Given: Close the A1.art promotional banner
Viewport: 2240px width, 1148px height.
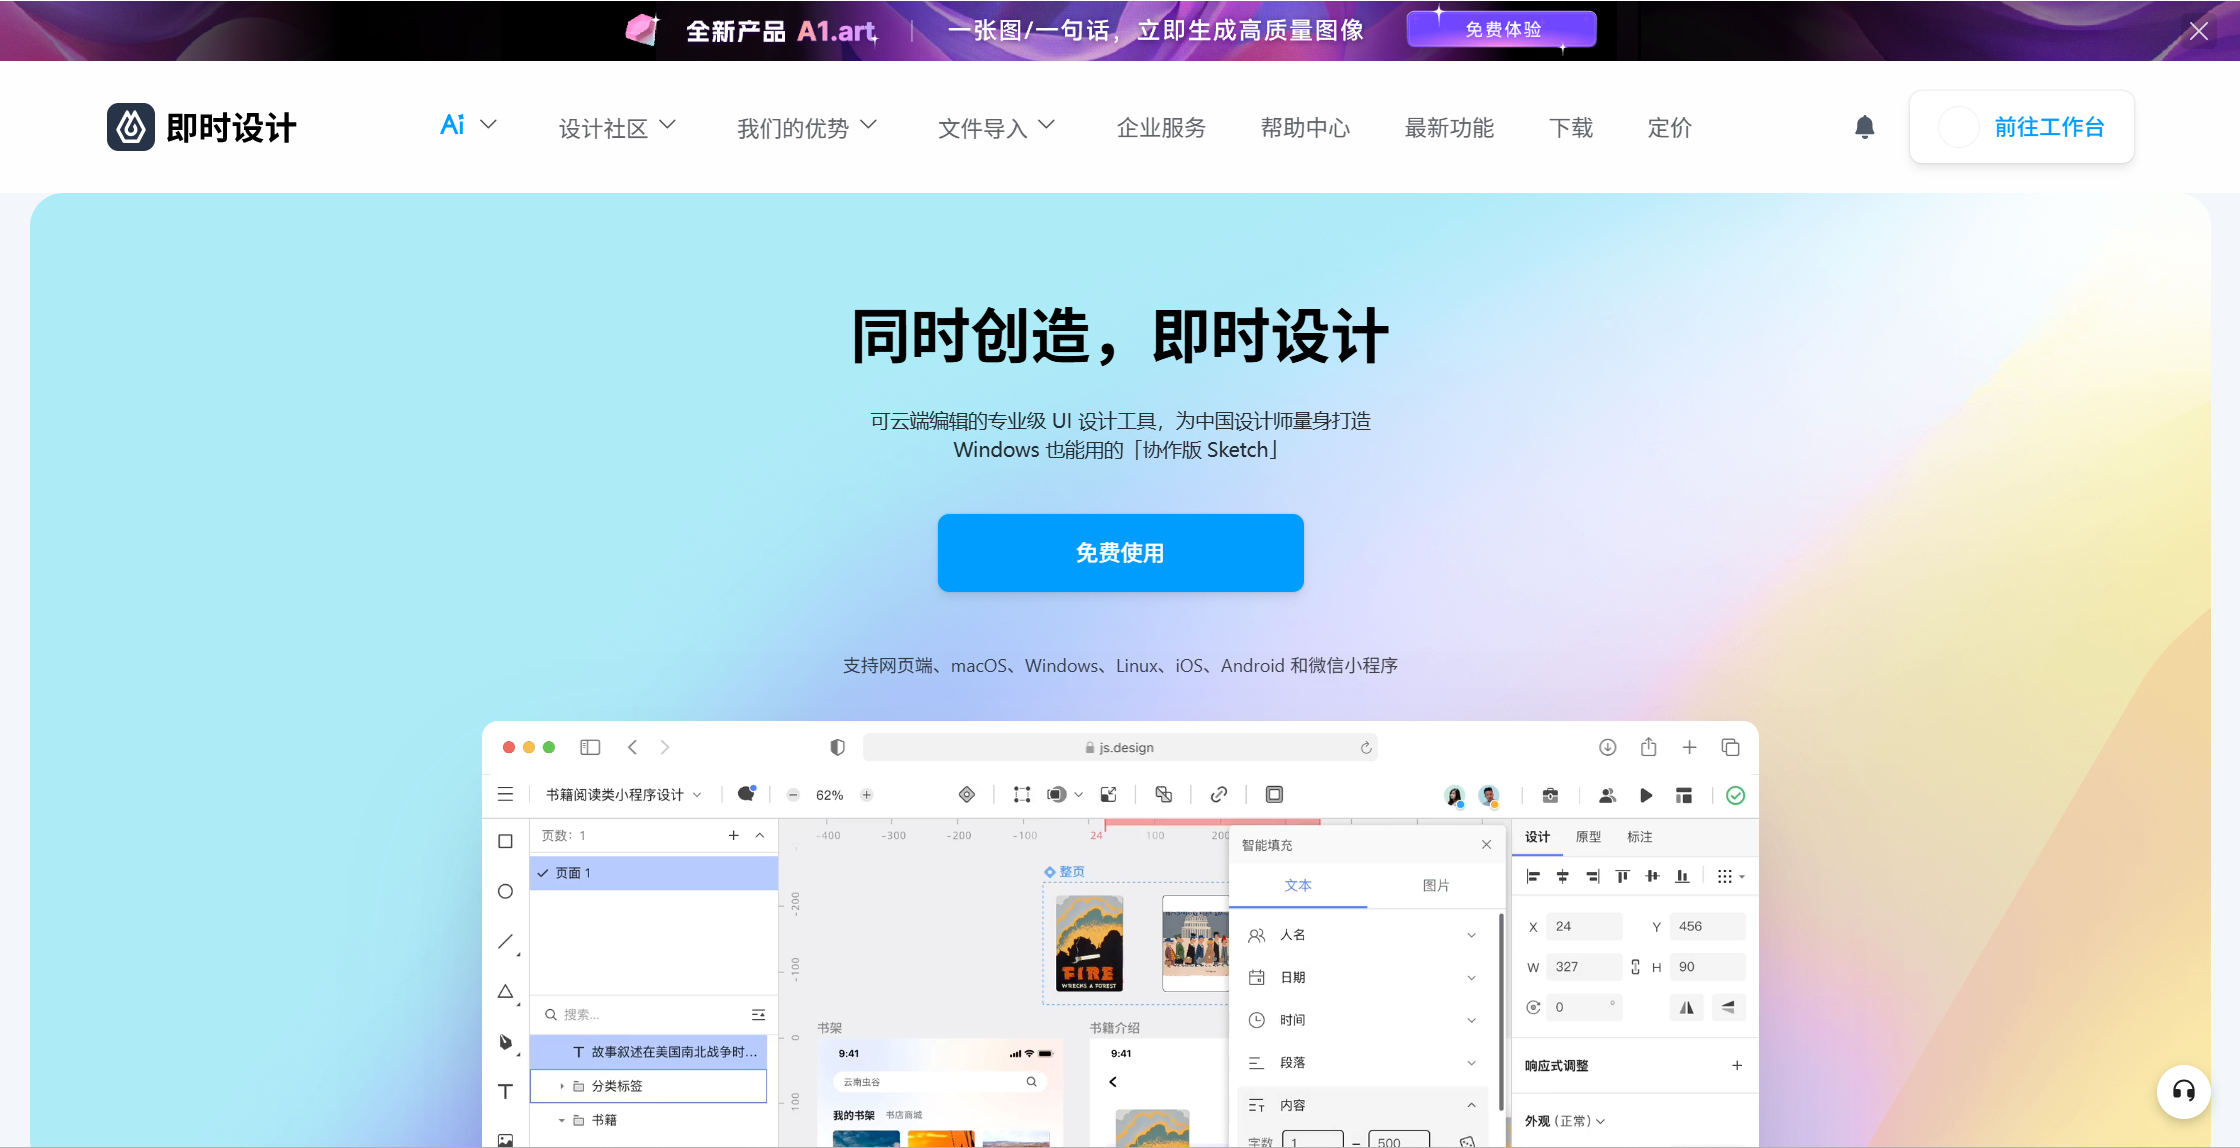Looking at the screenshot, I should click(2198, 31).
